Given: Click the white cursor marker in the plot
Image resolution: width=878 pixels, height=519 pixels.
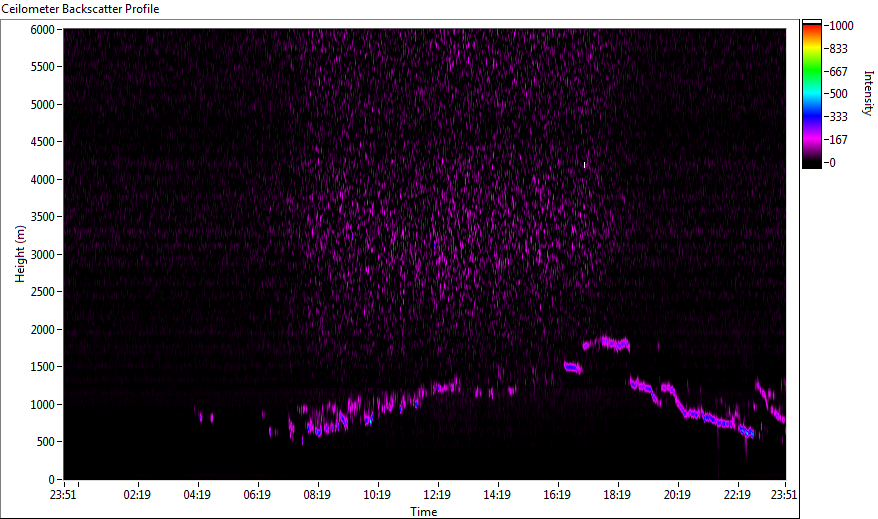Looking at the screenshot, I should point(585,165).
